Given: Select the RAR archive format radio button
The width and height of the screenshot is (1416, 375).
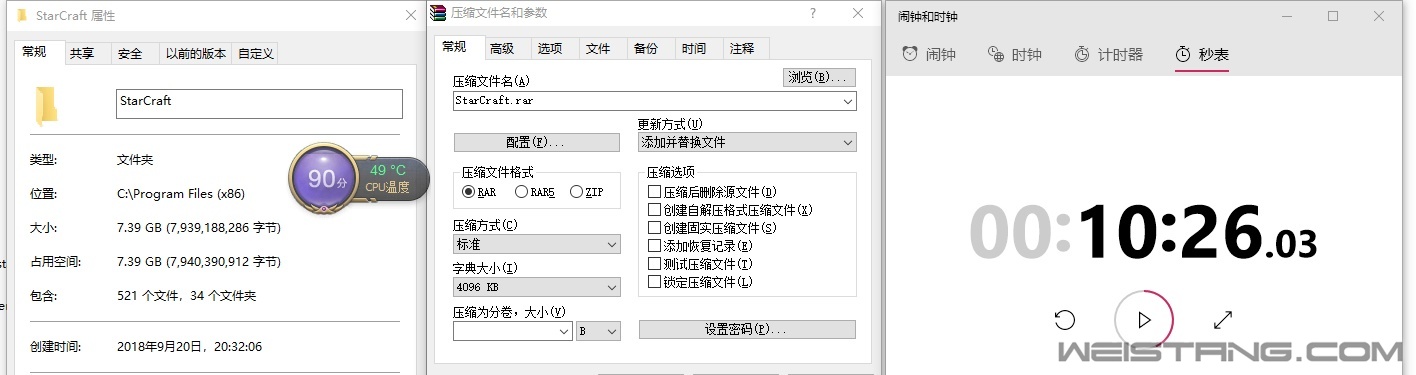Looking at the screenshot, I should [x=479, y=192].
